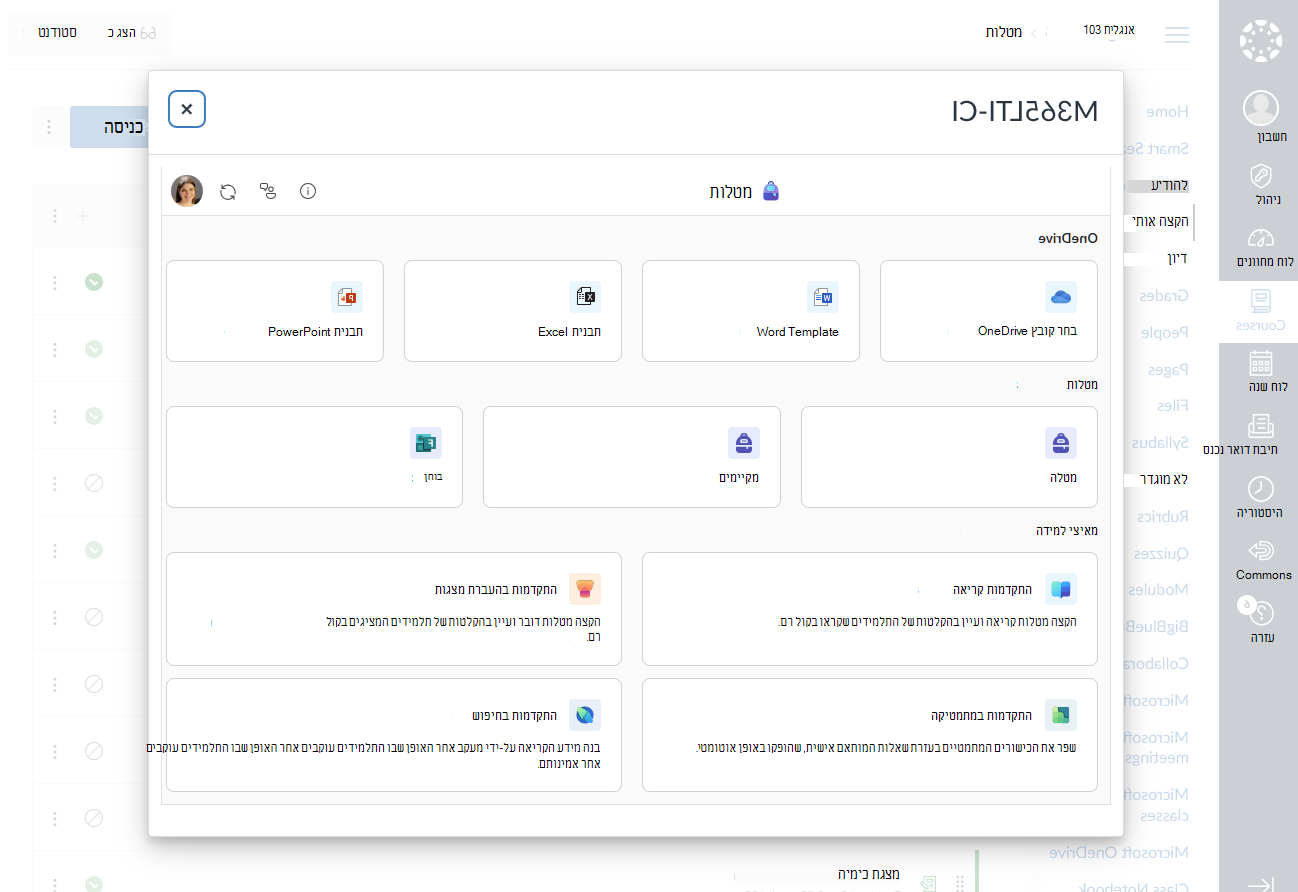
Task: Open Syllabus in the course menu
Action: coord(1161,443)
